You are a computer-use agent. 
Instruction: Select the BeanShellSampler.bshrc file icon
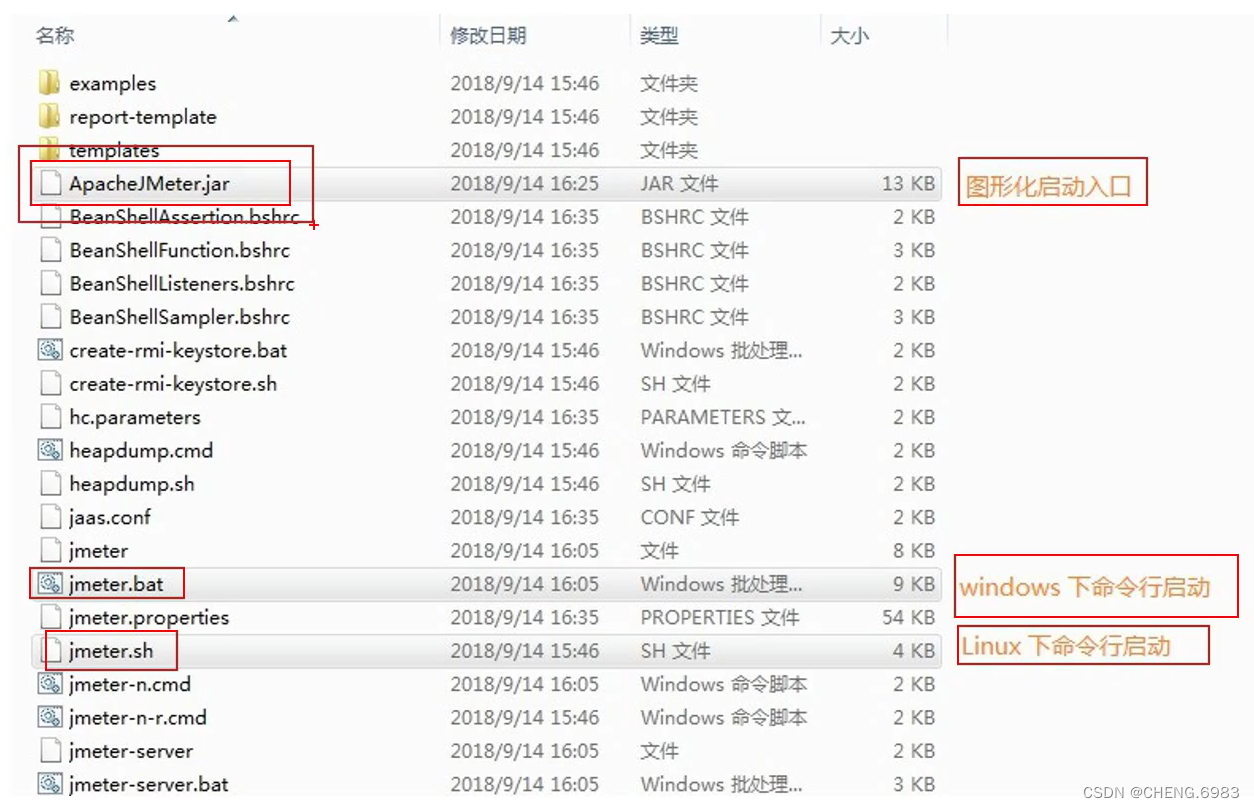50,317
